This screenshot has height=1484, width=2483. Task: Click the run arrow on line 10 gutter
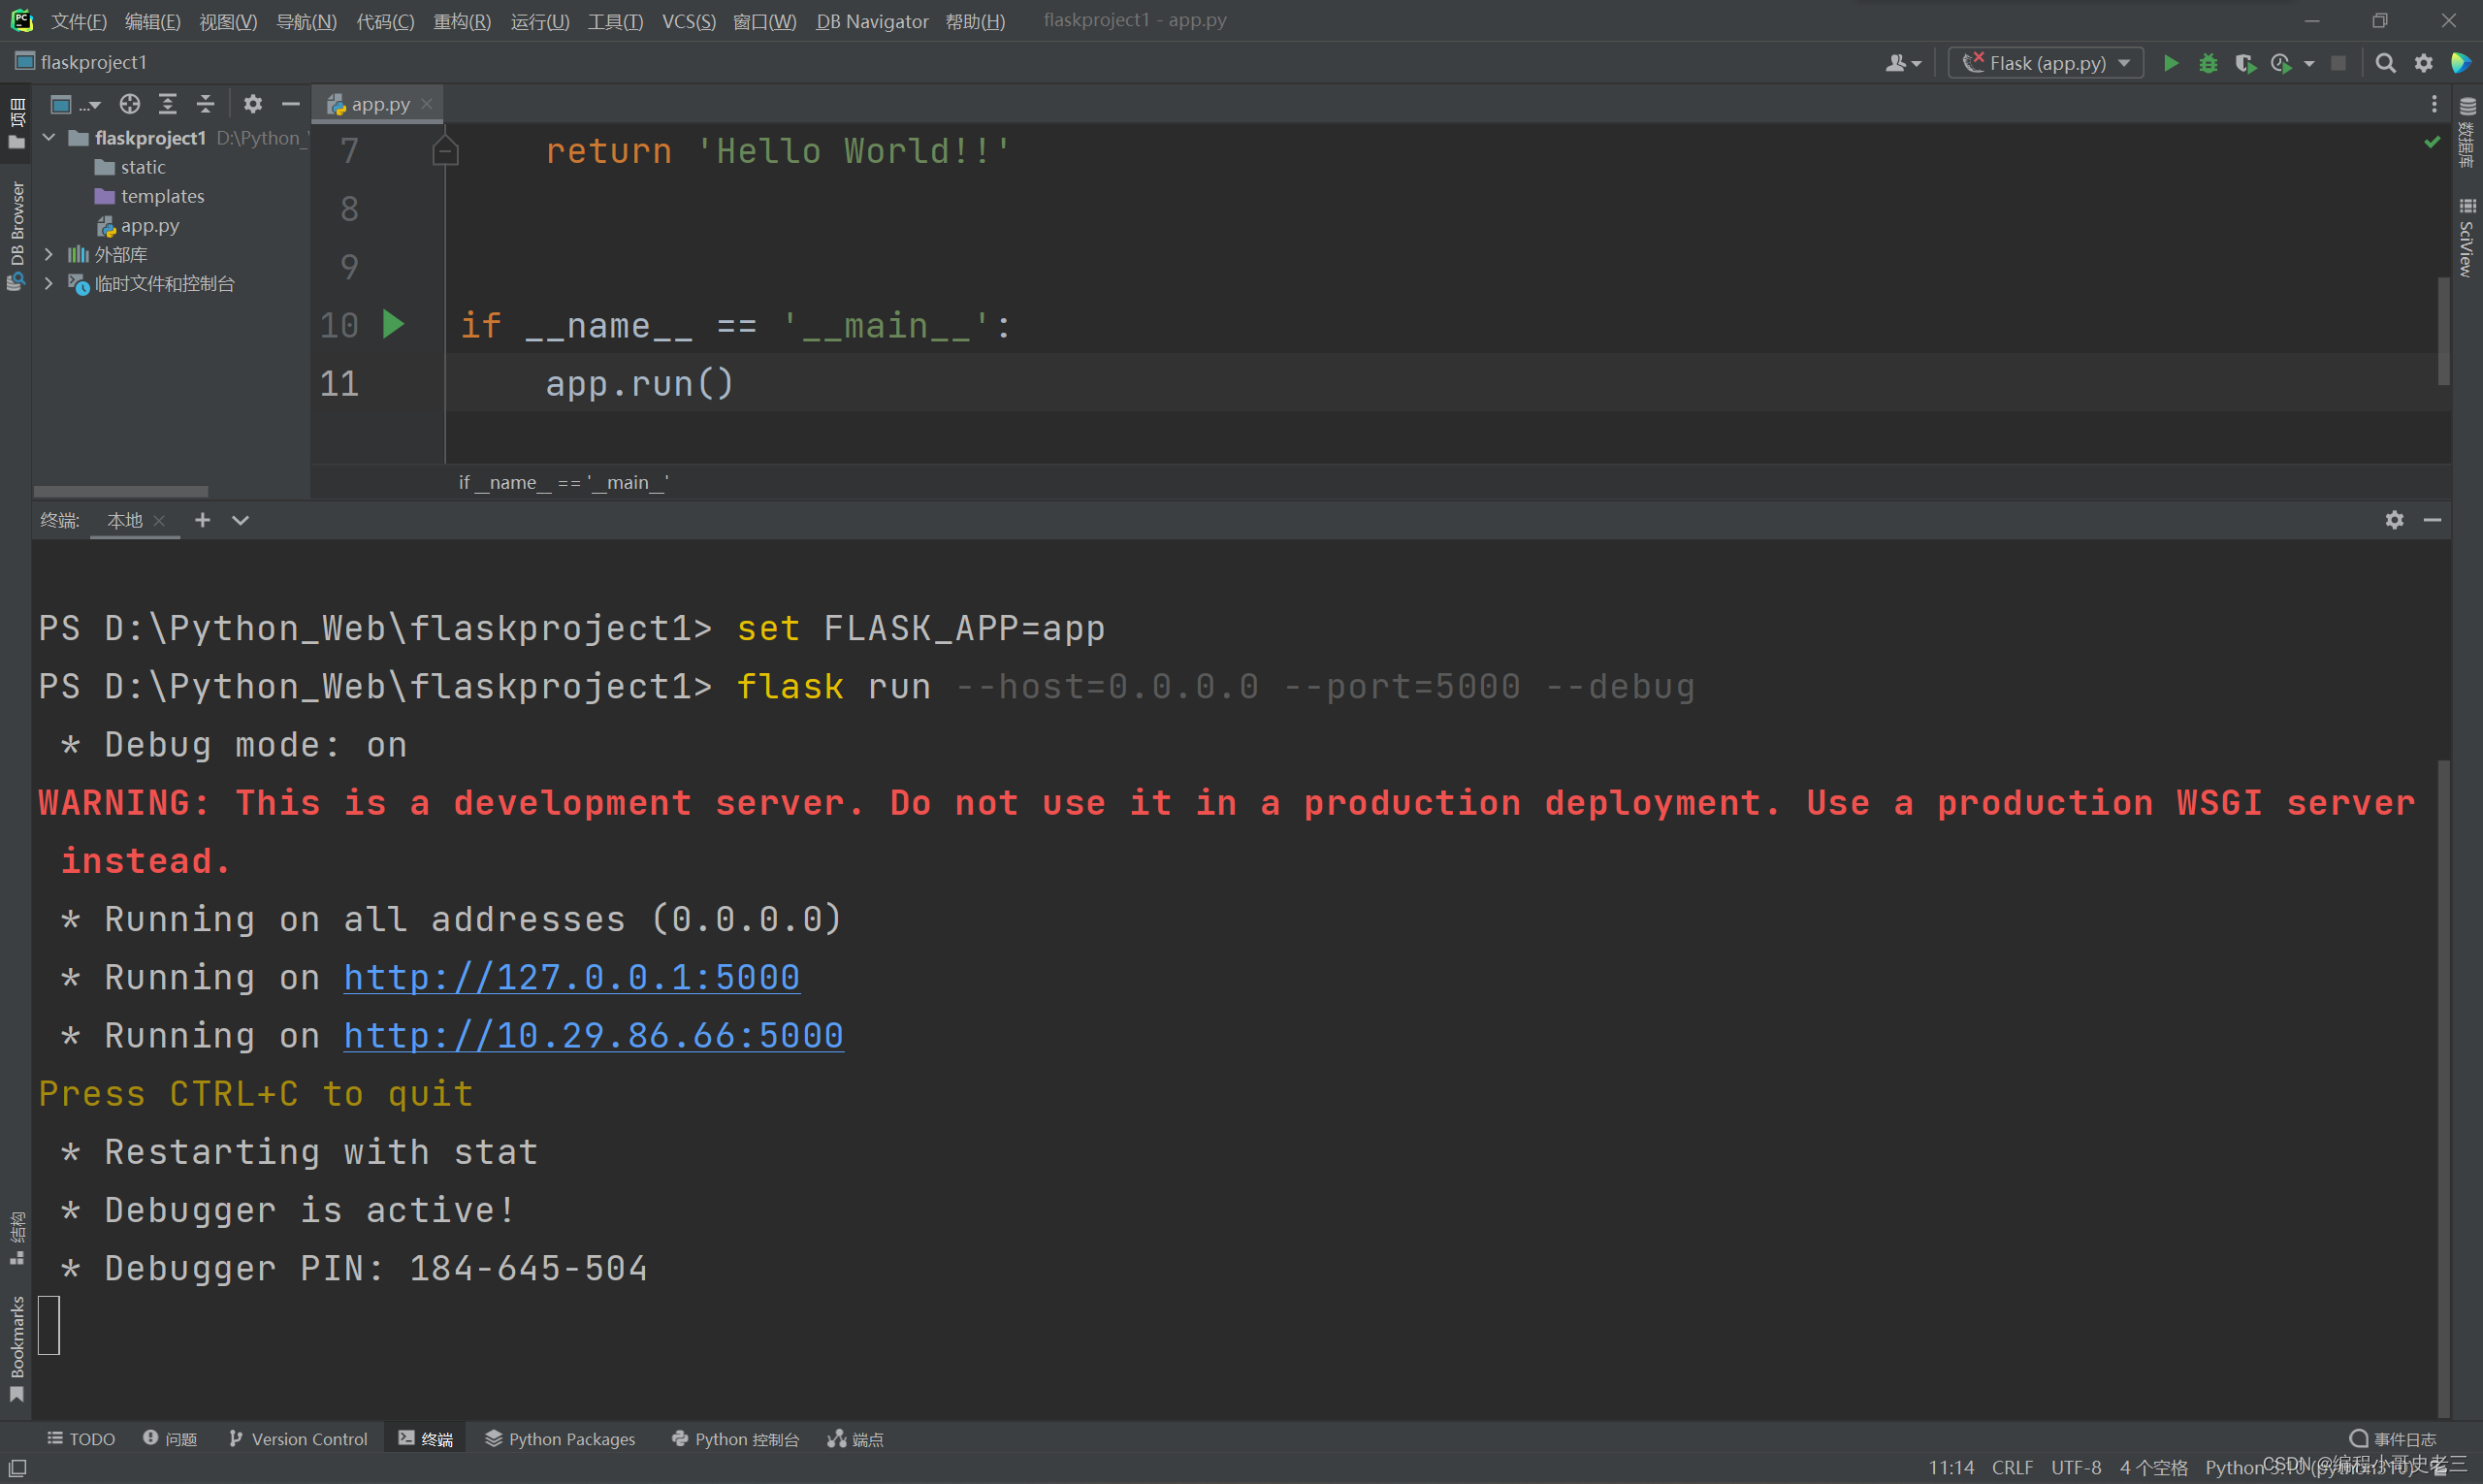click(393, 324)
